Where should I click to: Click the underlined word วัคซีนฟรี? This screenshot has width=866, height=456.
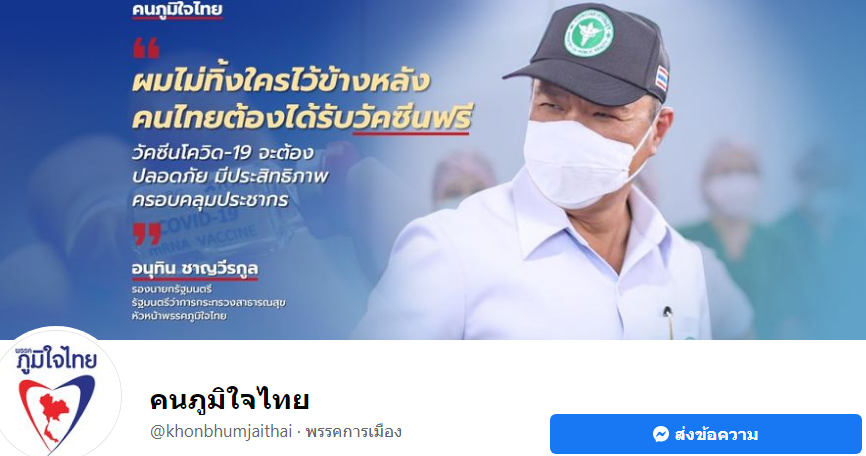(413, 118)
